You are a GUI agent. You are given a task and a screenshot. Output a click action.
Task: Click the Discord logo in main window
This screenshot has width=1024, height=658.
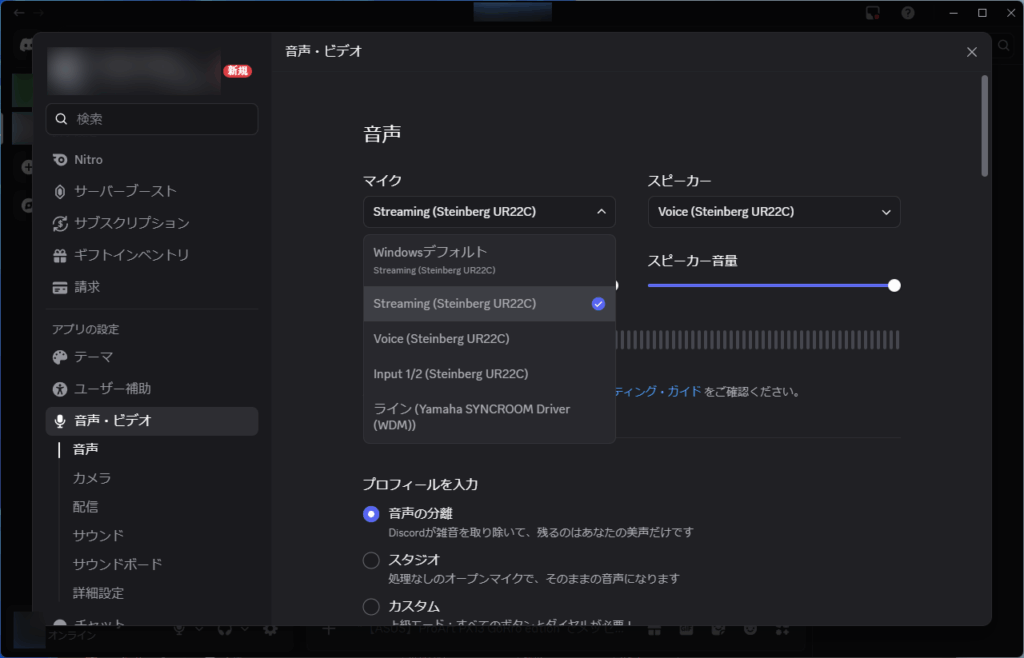tap(26, 46)
